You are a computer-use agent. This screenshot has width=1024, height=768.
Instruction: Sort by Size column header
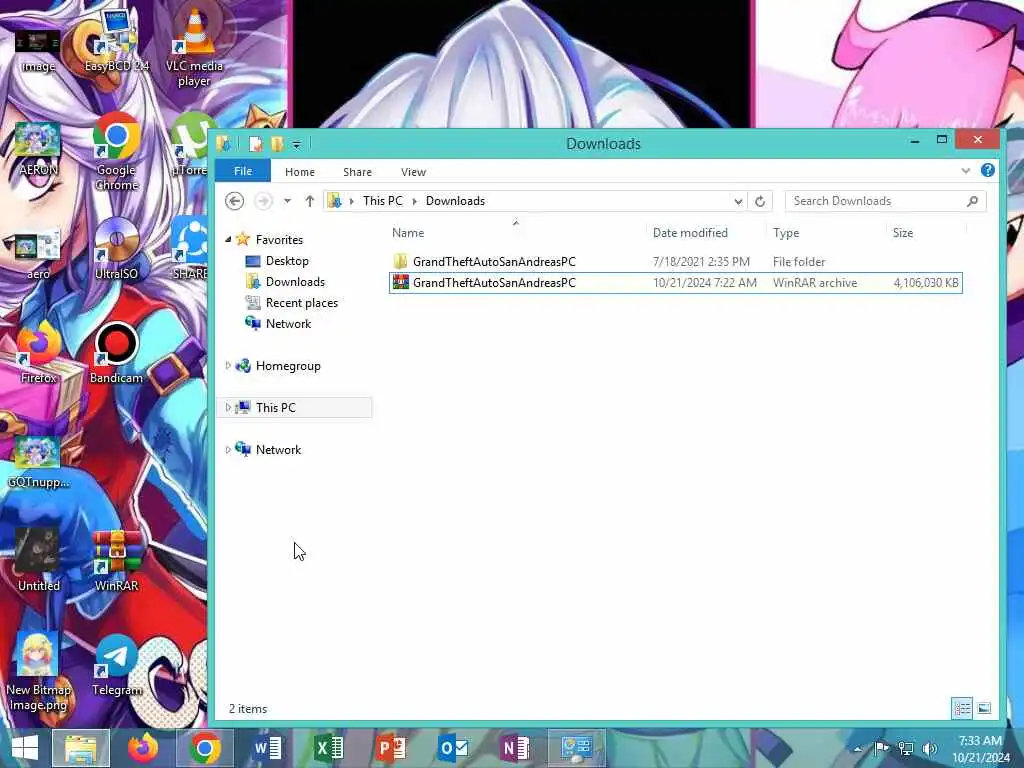(x=903, y=233)
